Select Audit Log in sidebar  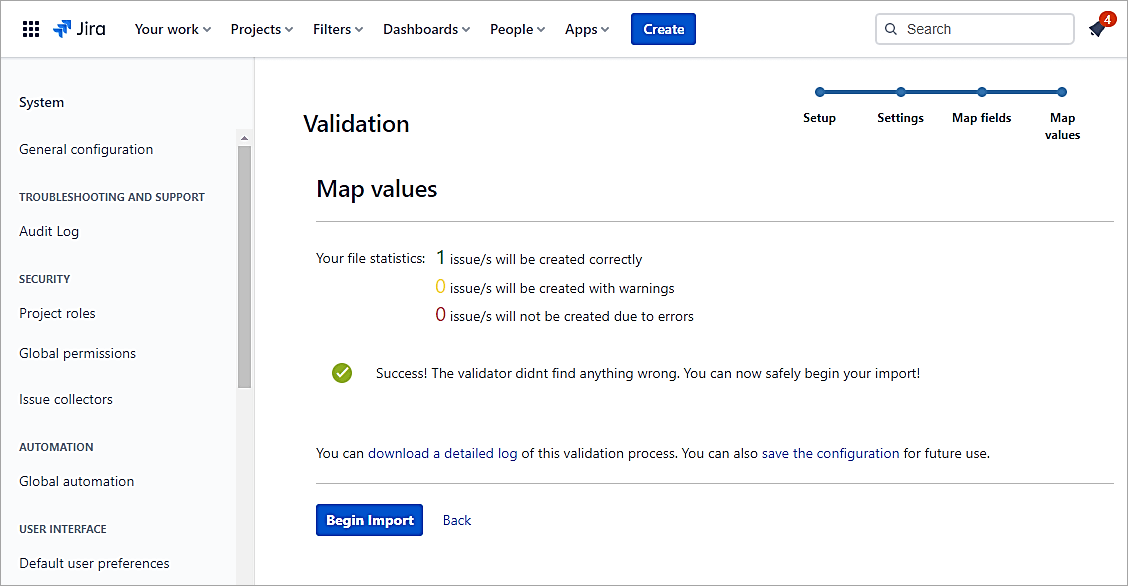click(x=49, y=231)
